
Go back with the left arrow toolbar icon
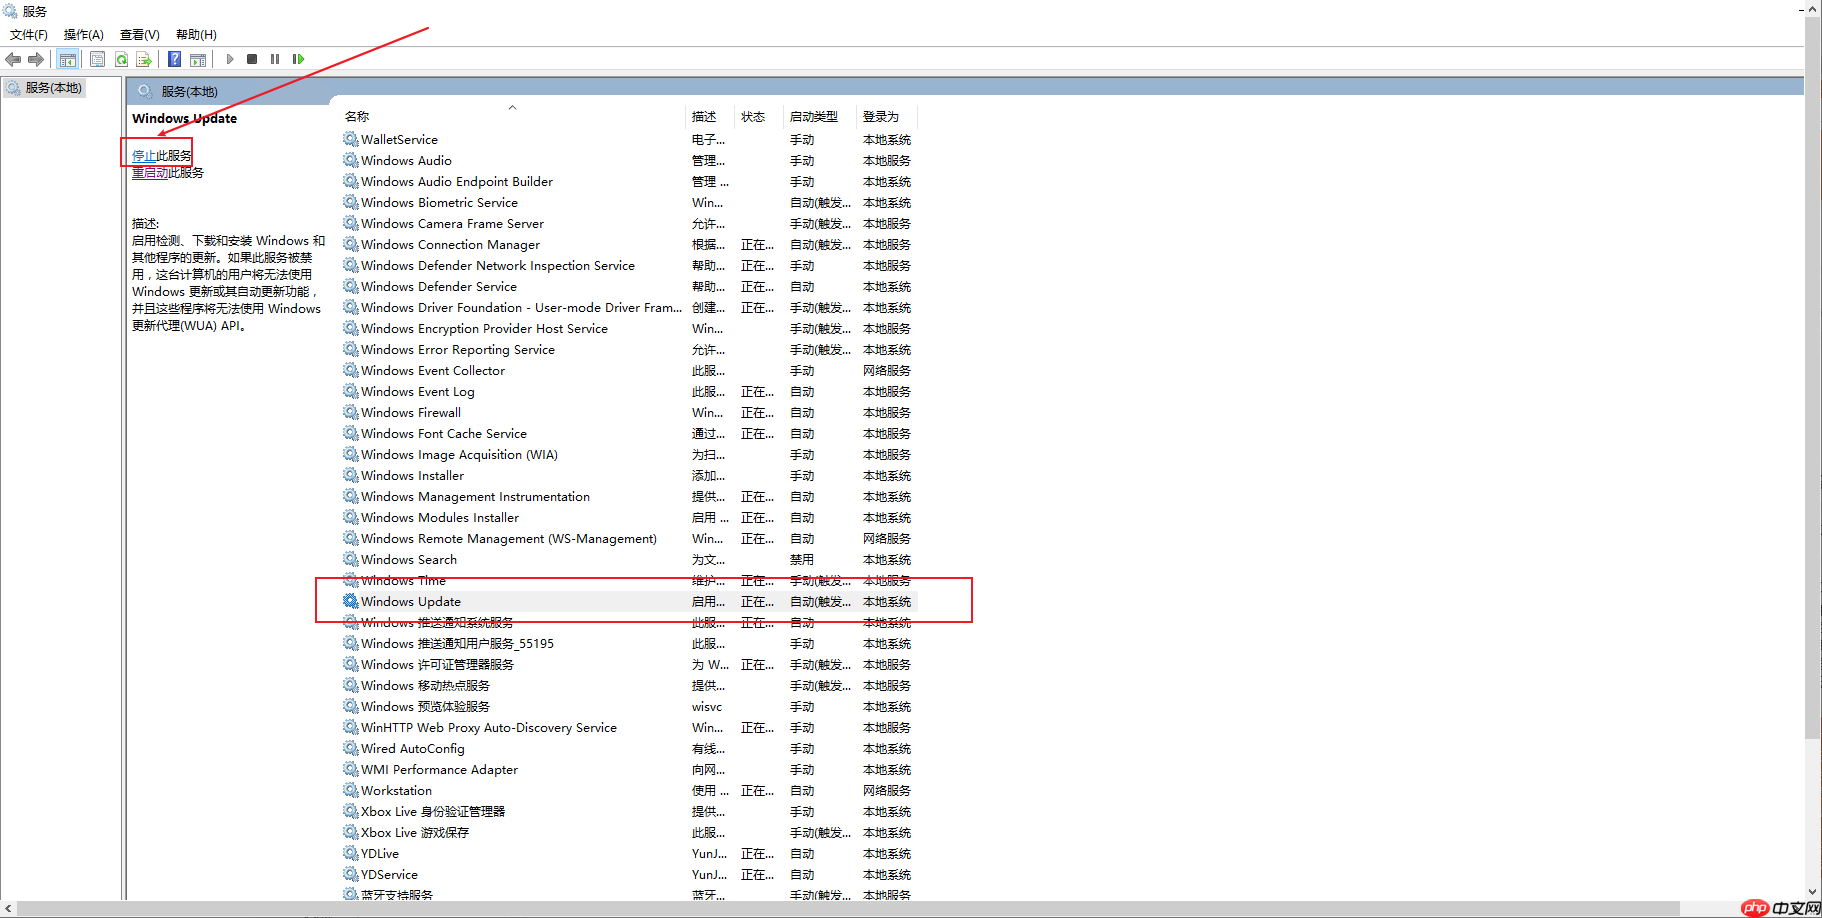pyautogui.click(x=13, y=59)
